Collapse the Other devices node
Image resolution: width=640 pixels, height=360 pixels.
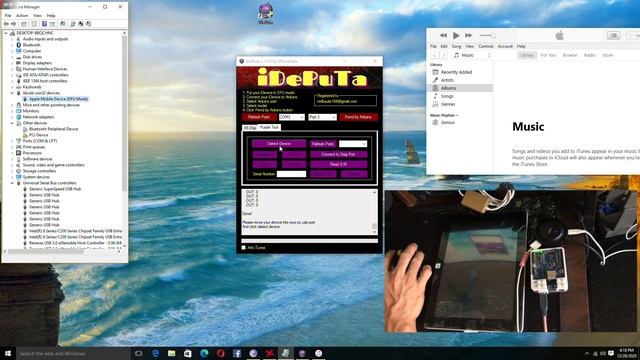pyautogui.click(x=12, y=123)
